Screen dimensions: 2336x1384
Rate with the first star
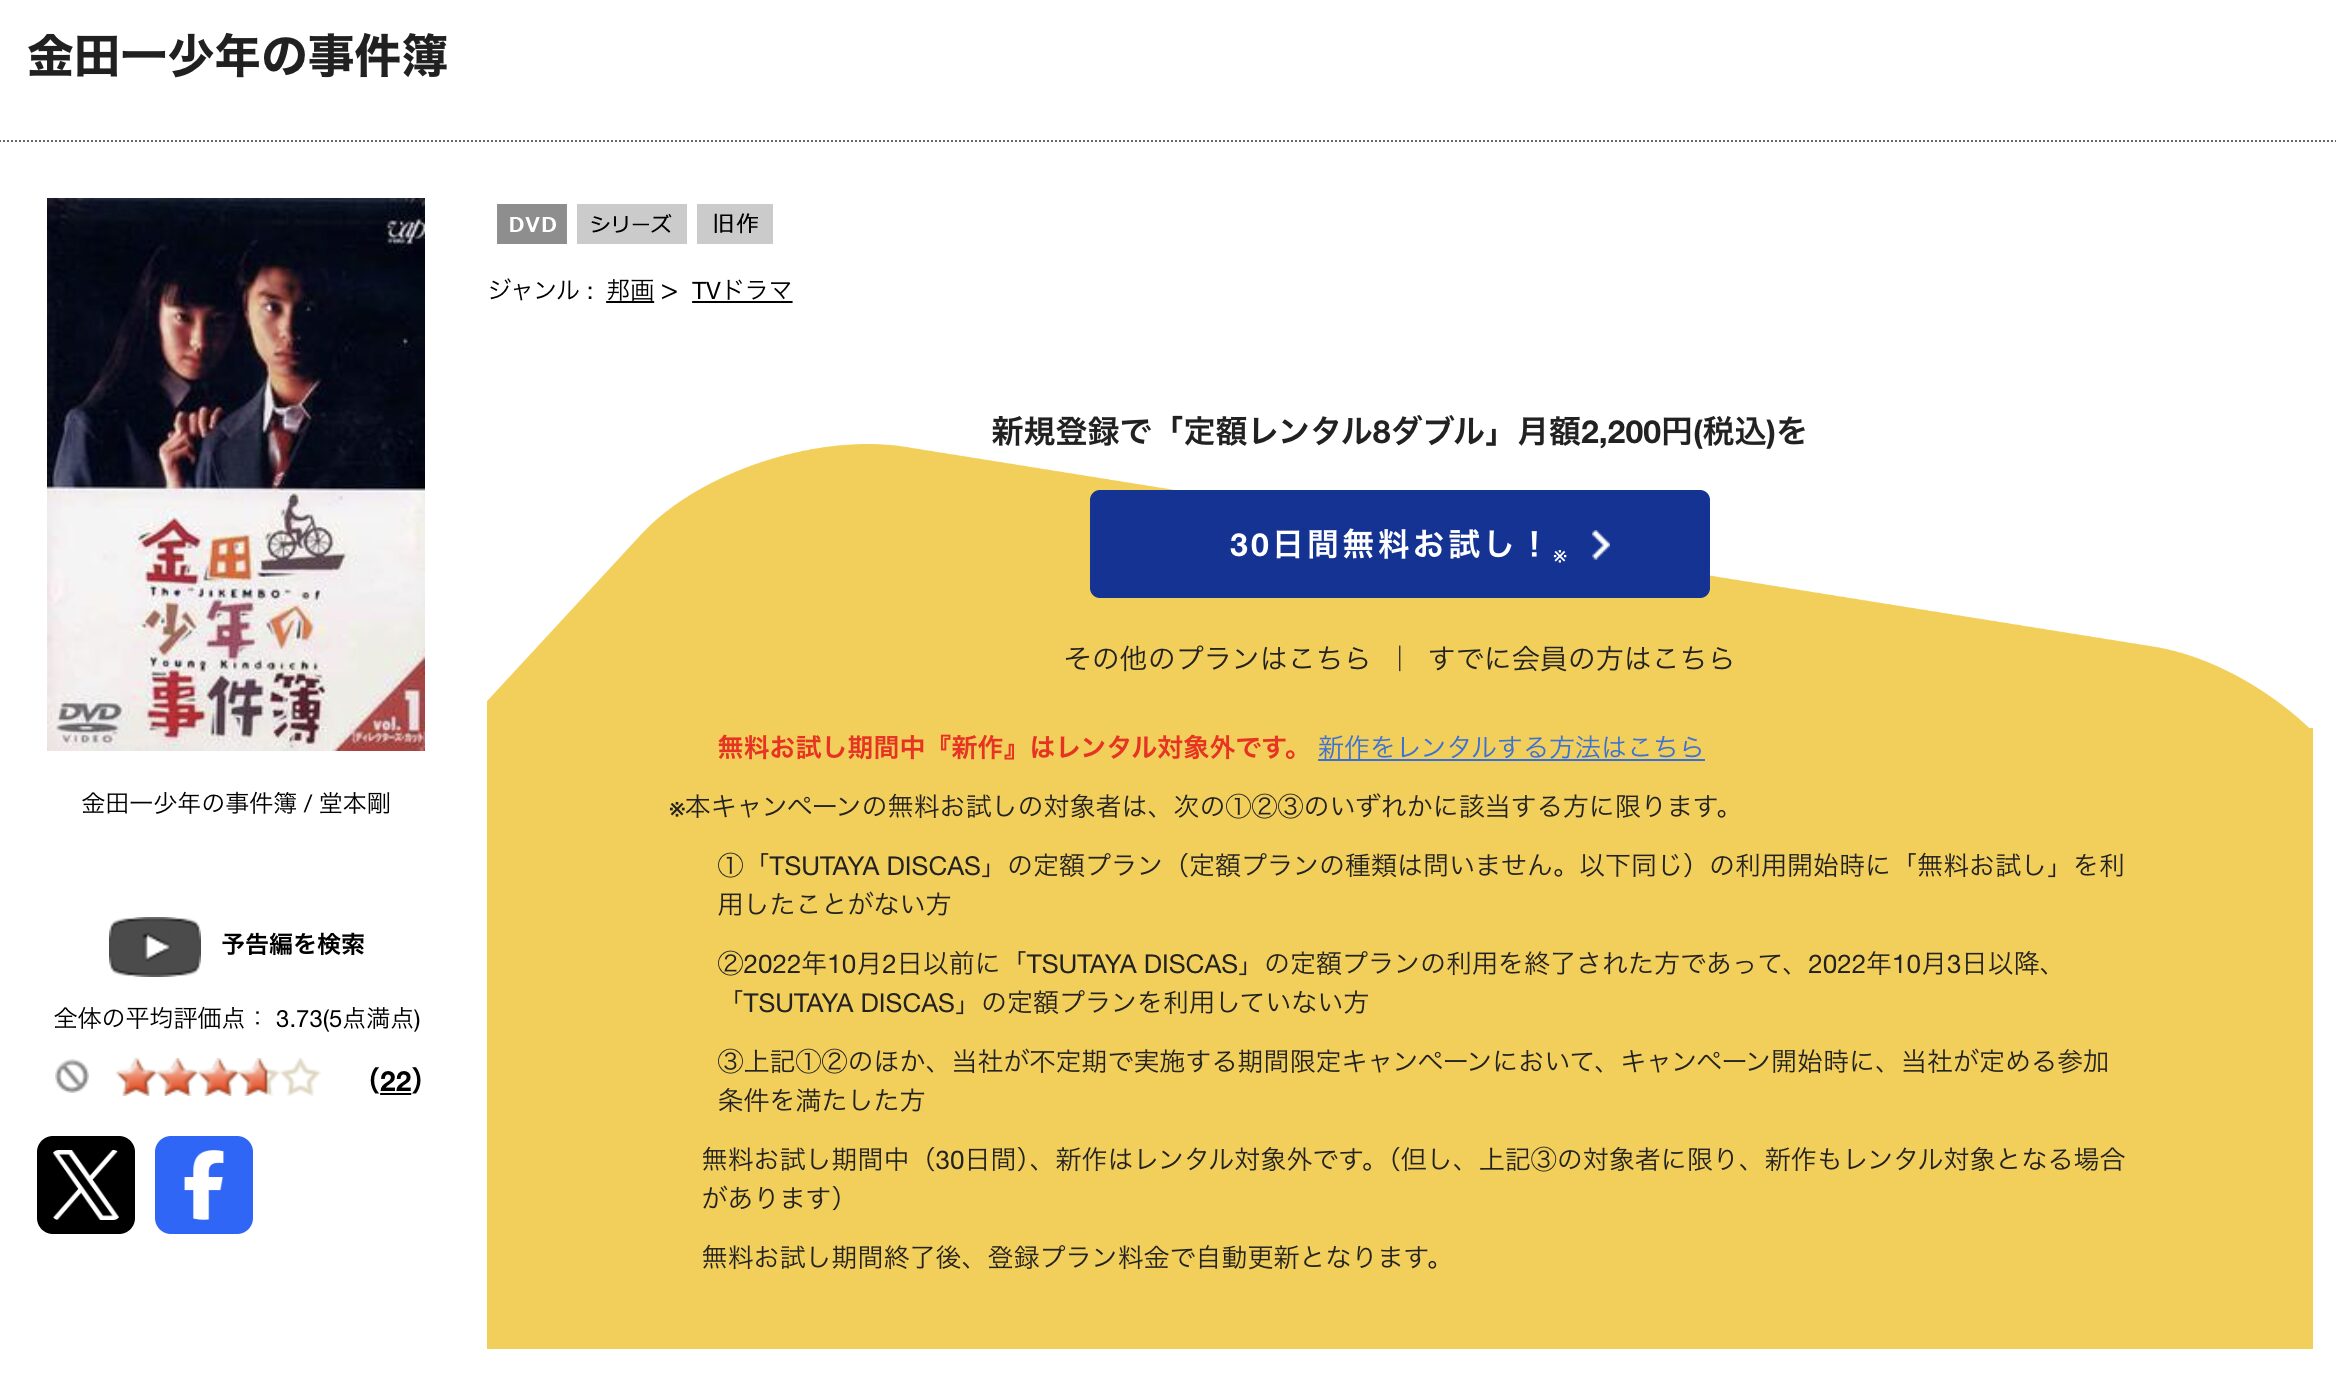136,1078
